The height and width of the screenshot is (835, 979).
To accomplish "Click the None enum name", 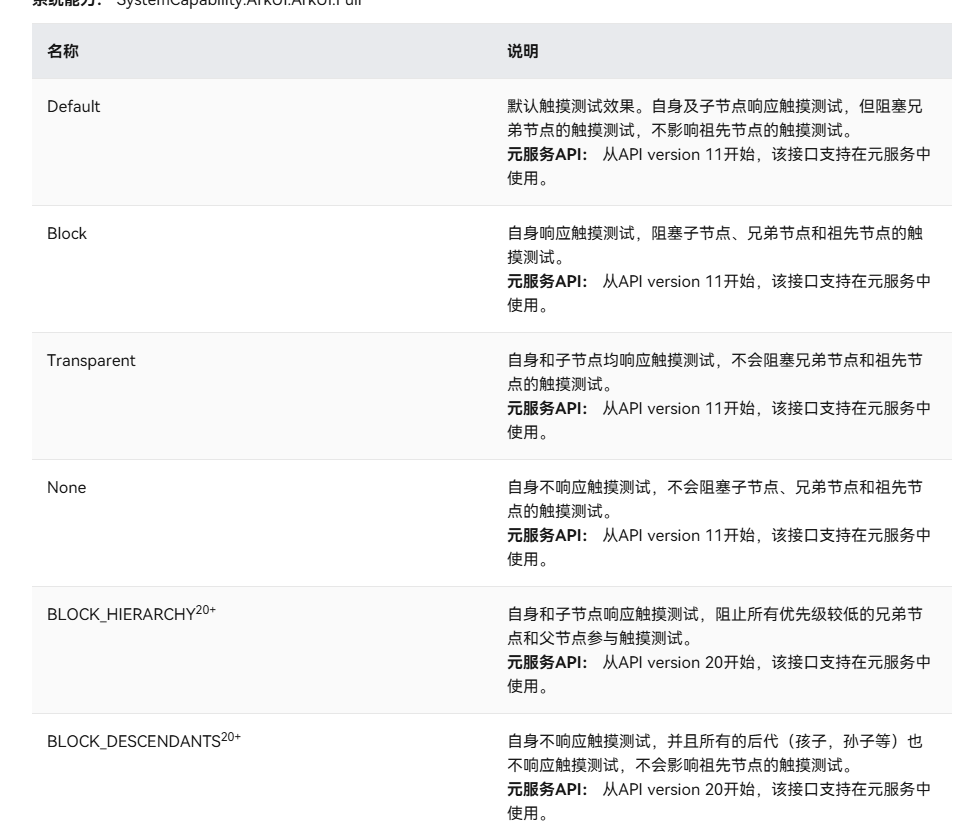I will (65, 487).
